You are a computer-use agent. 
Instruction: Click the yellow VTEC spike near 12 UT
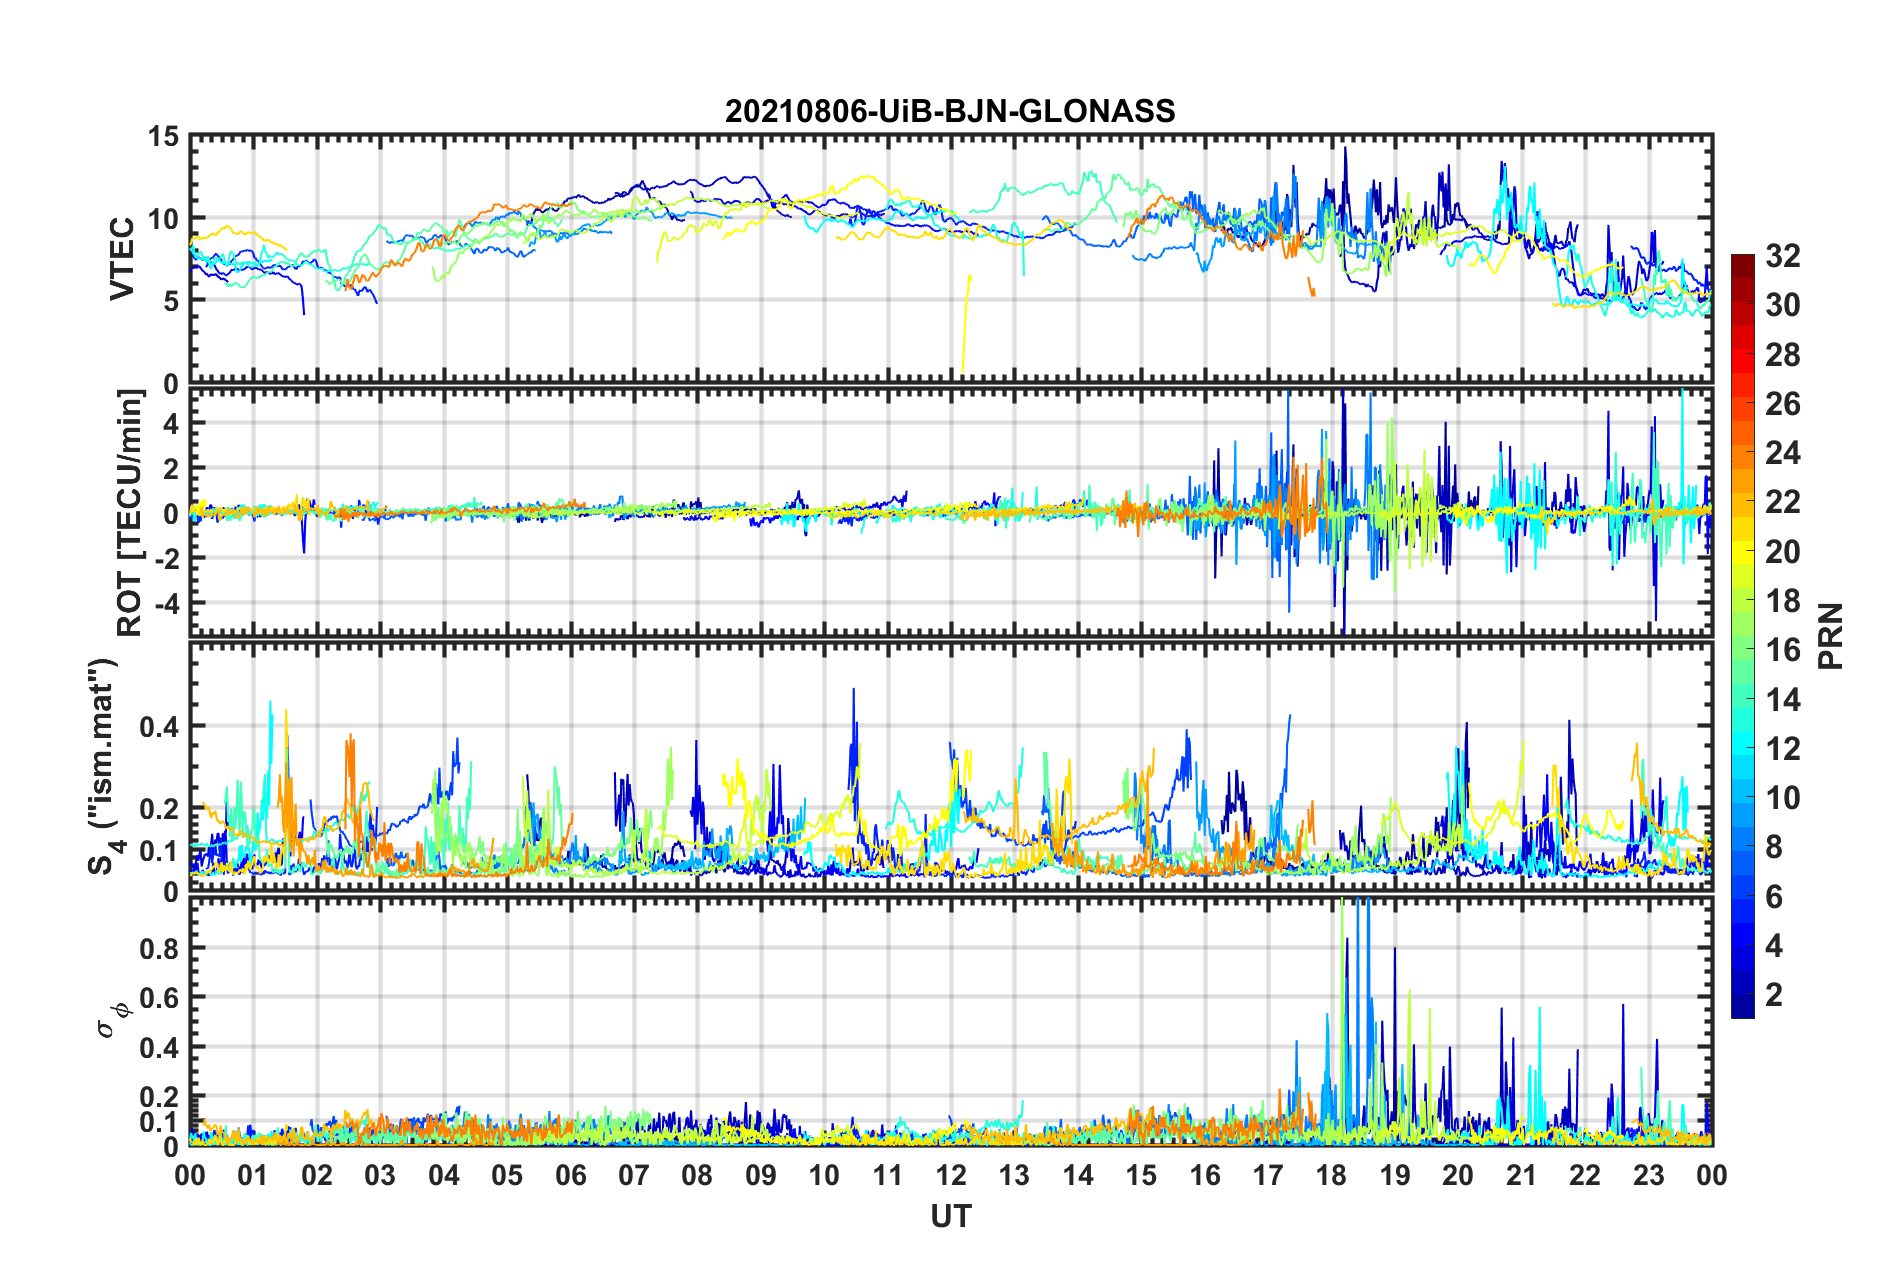(966, 325)
